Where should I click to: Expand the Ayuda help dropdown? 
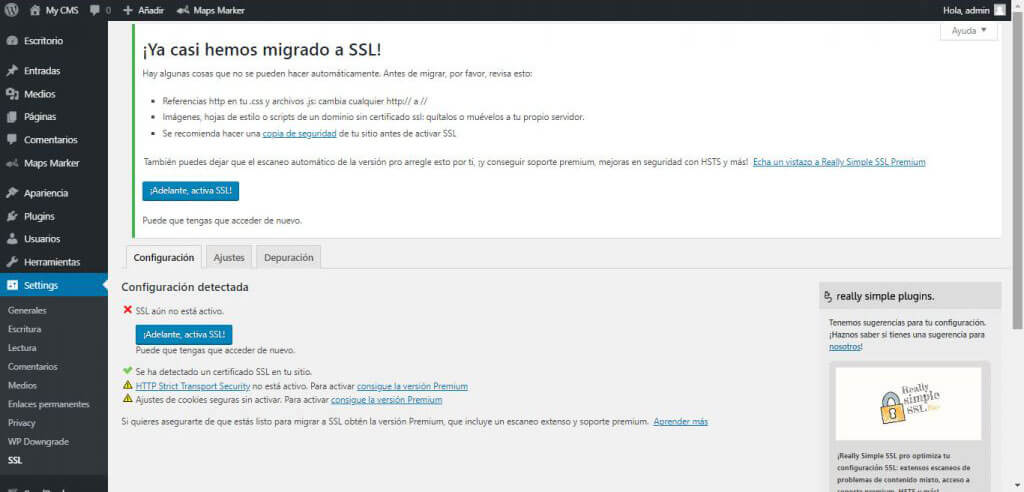[969, 31]
